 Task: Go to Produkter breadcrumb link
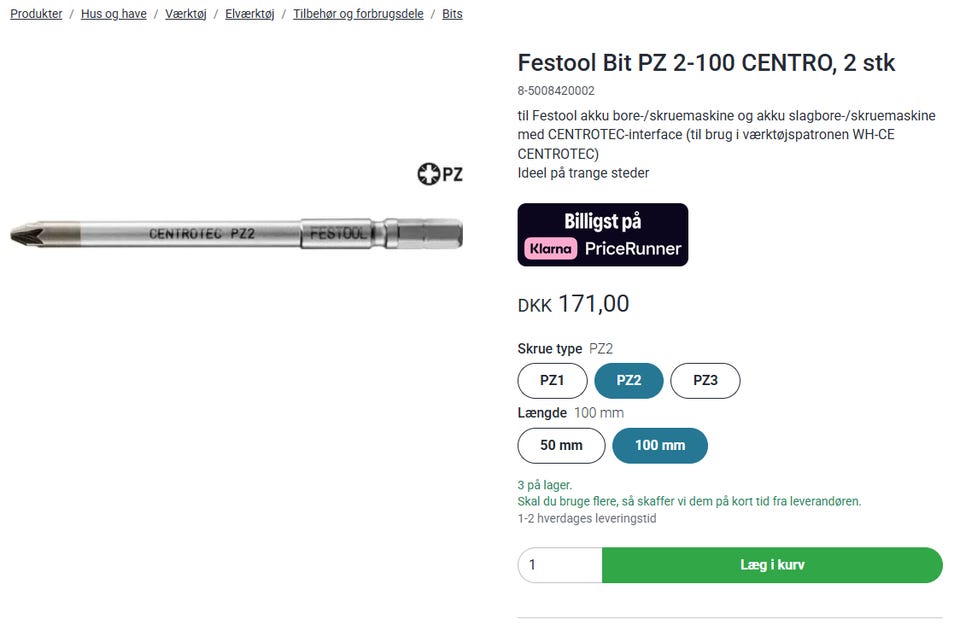pos(36,14)
